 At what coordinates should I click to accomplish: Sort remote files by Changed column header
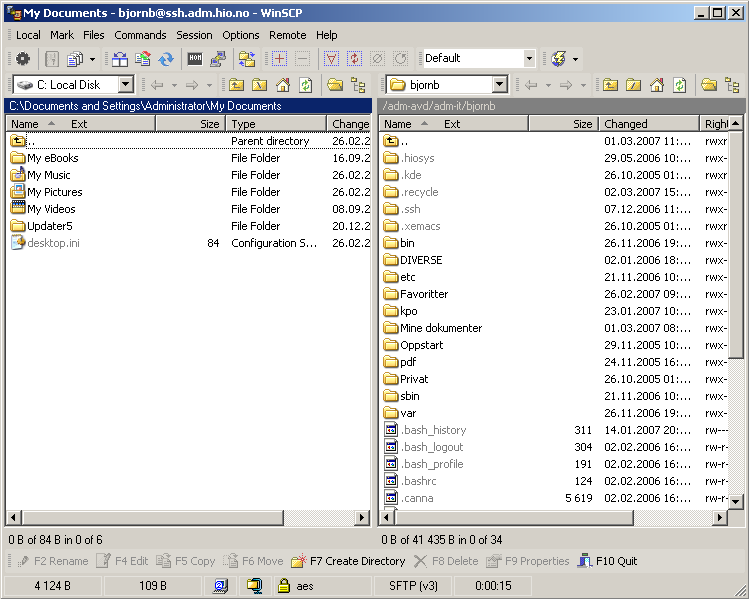coord(649,124)
